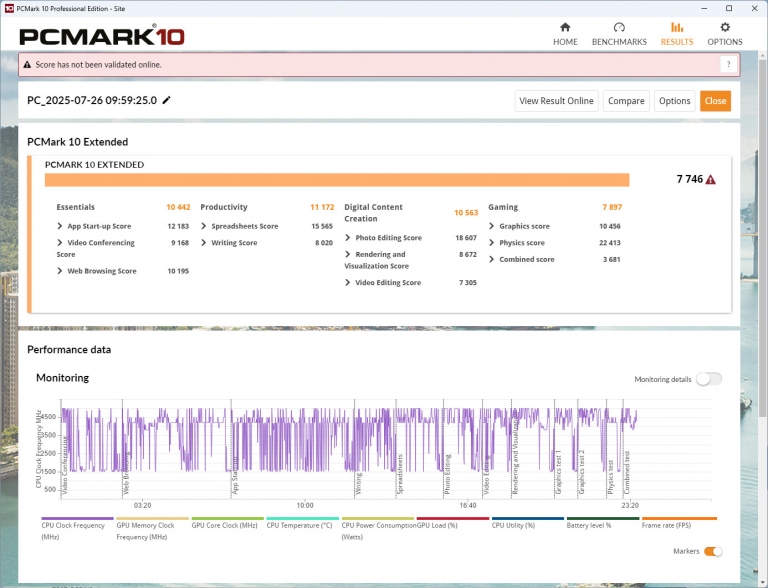The width and height of the screenshot is (768, 588).
Task: Click the Combined test marker in chart
Action: [626, 472]
